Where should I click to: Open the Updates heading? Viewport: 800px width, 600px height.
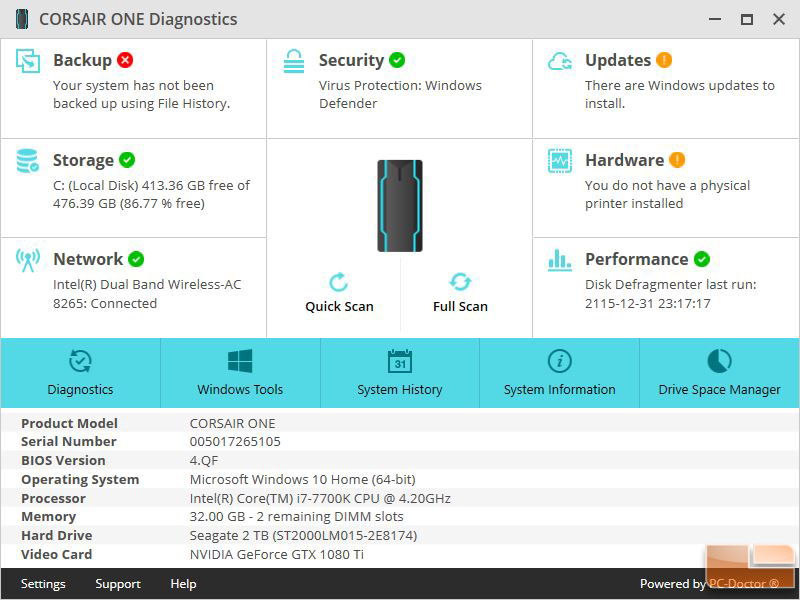[618, 60]
